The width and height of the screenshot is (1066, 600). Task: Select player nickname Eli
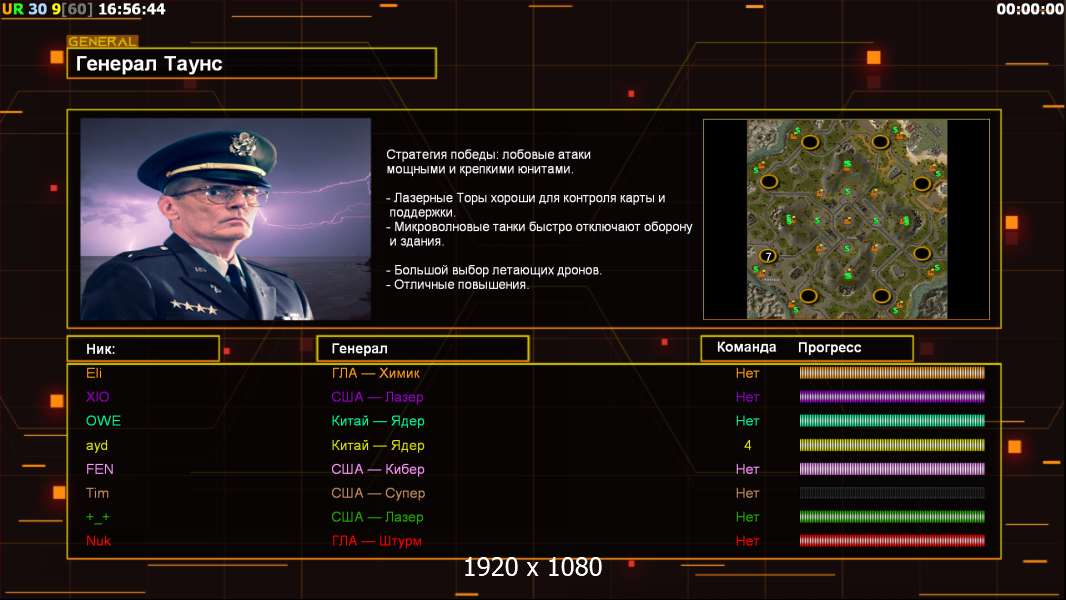tap(94, 373)
